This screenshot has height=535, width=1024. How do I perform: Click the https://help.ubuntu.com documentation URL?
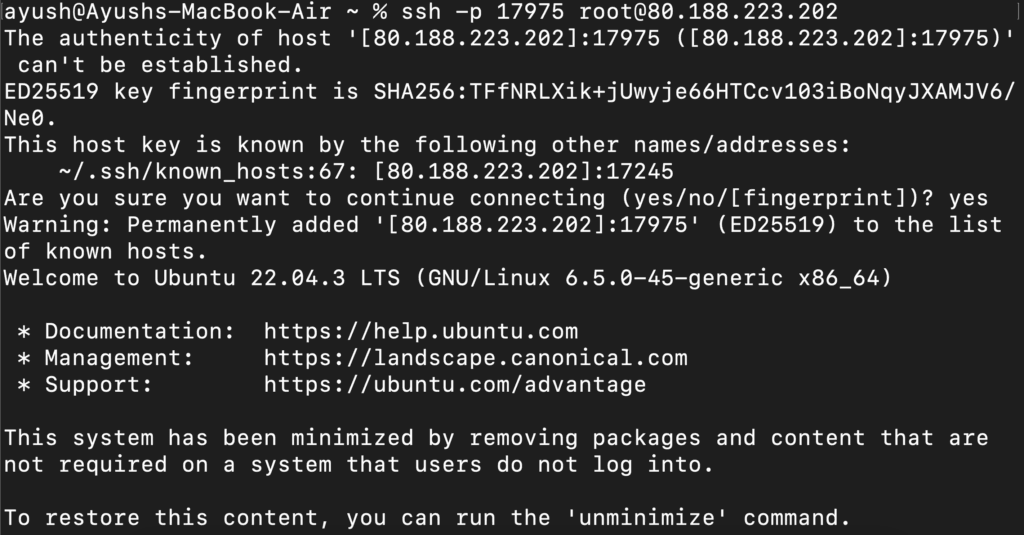(421, 331)
